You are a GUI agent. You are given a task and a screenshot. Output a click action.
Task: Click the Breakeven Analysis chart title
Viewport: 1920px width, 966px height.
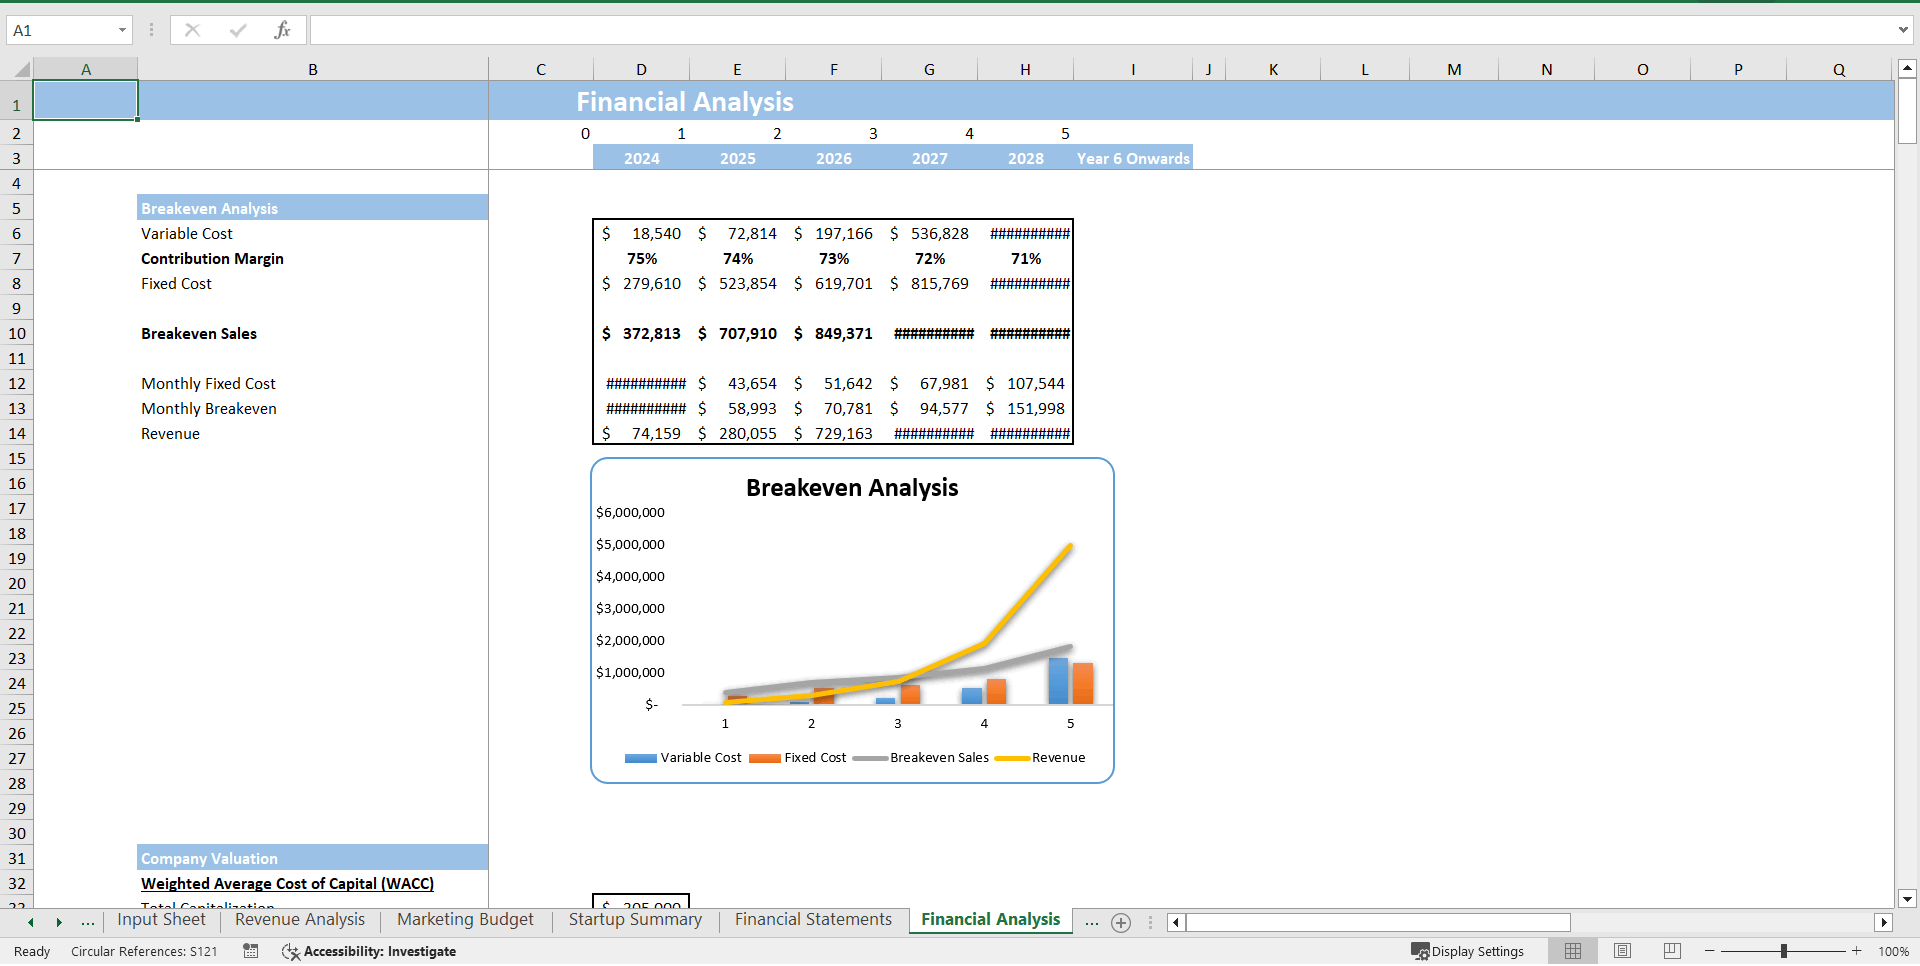tap(852, 487)
